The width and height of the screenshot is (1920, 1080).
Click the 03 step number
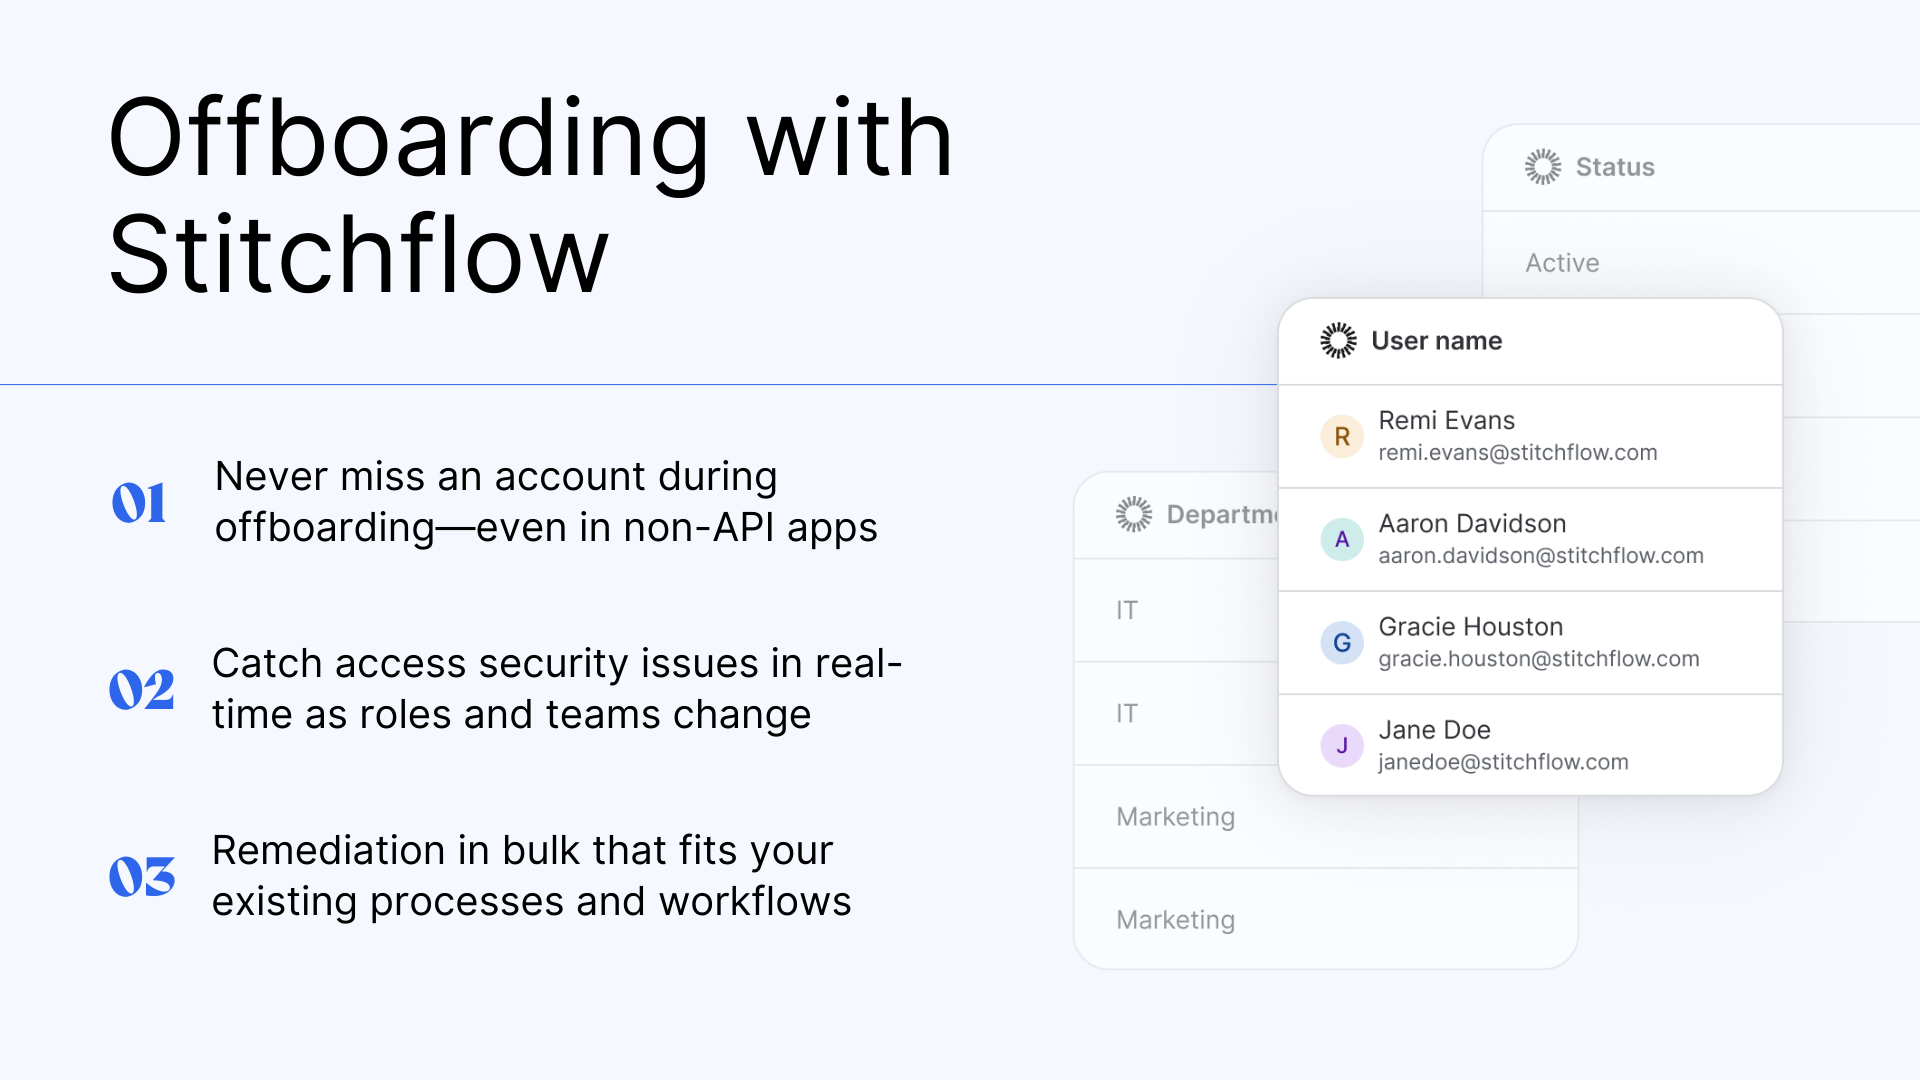point(142,876)
